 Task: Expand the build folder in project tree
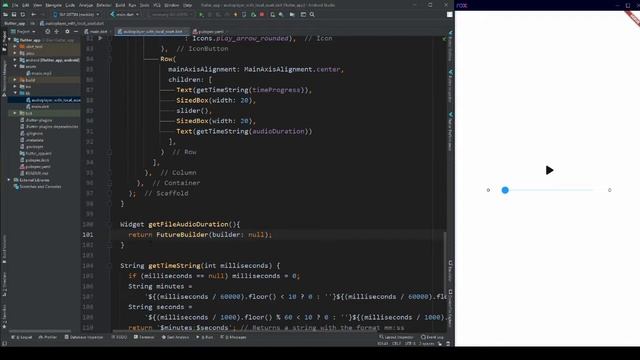(15, 80)
